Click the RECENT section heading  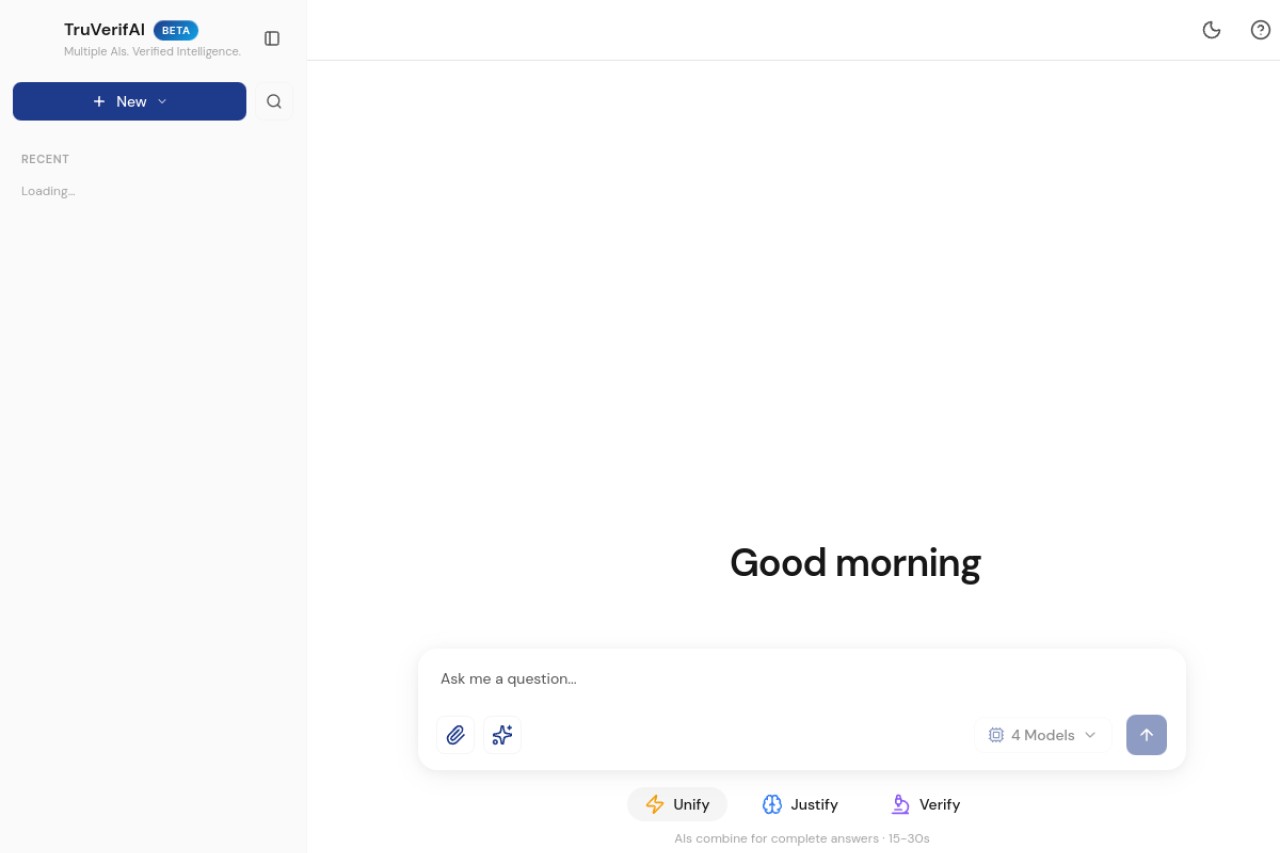[45, 159]
